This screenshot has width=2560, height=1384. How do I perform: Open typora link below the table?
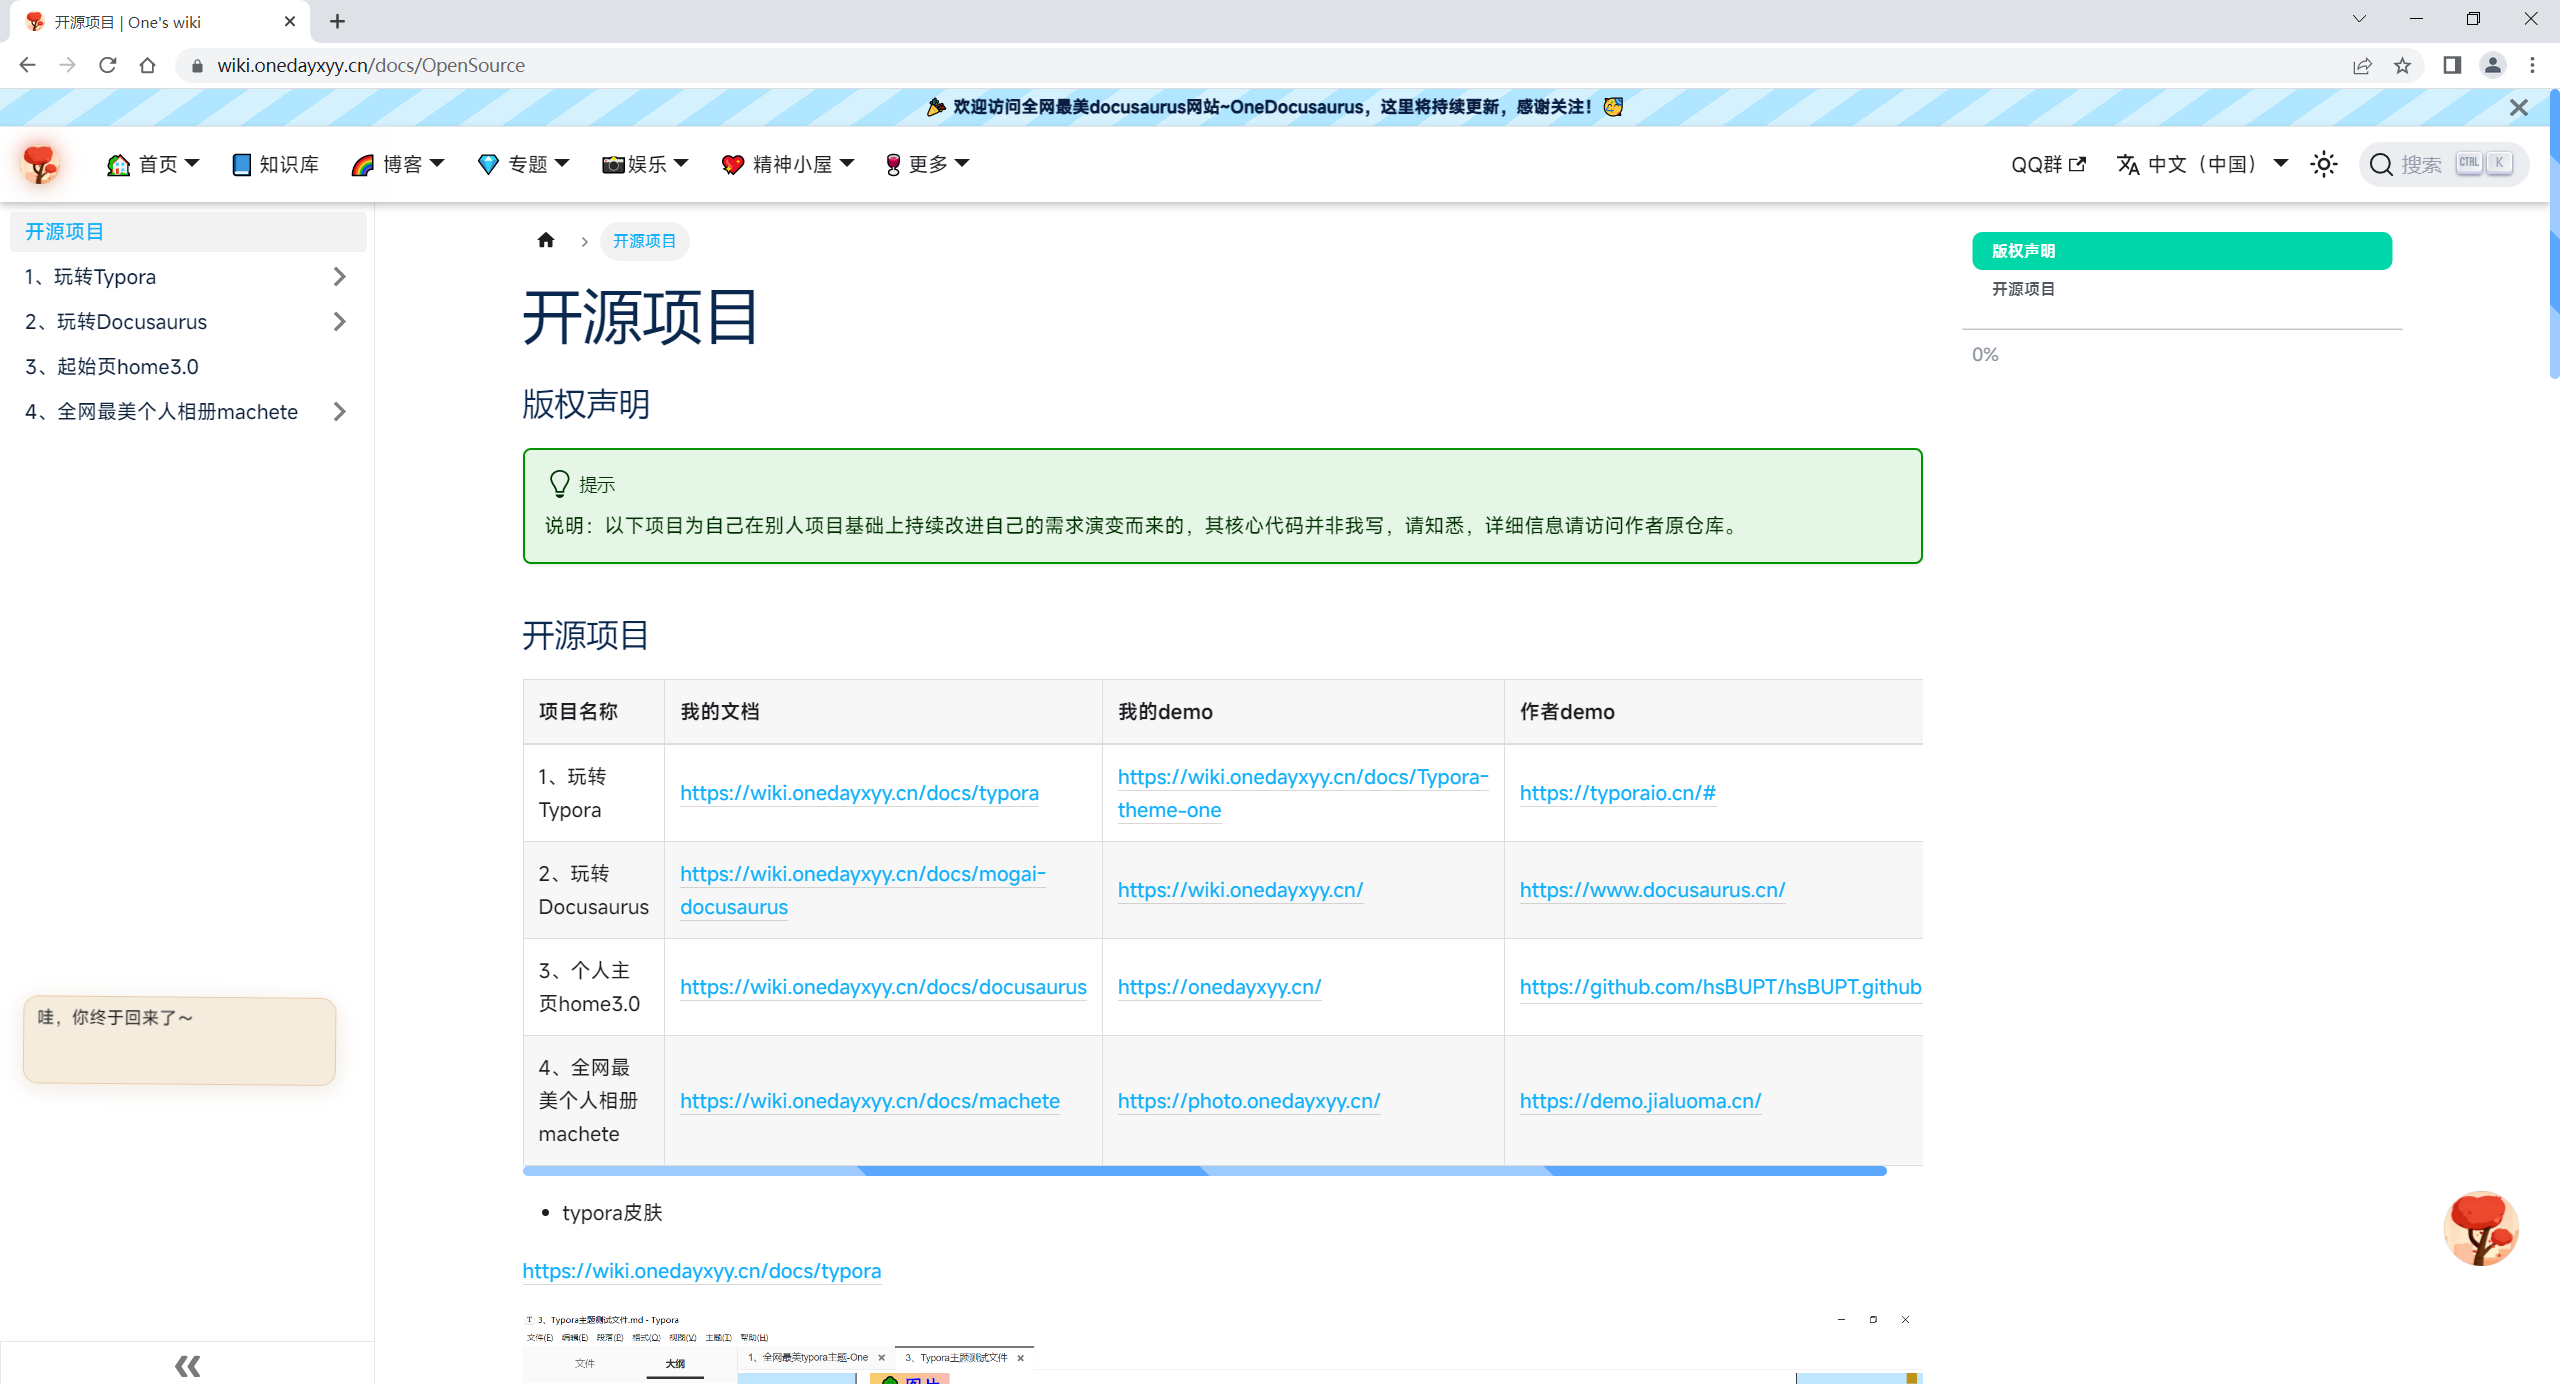[x=701, y=1271]
